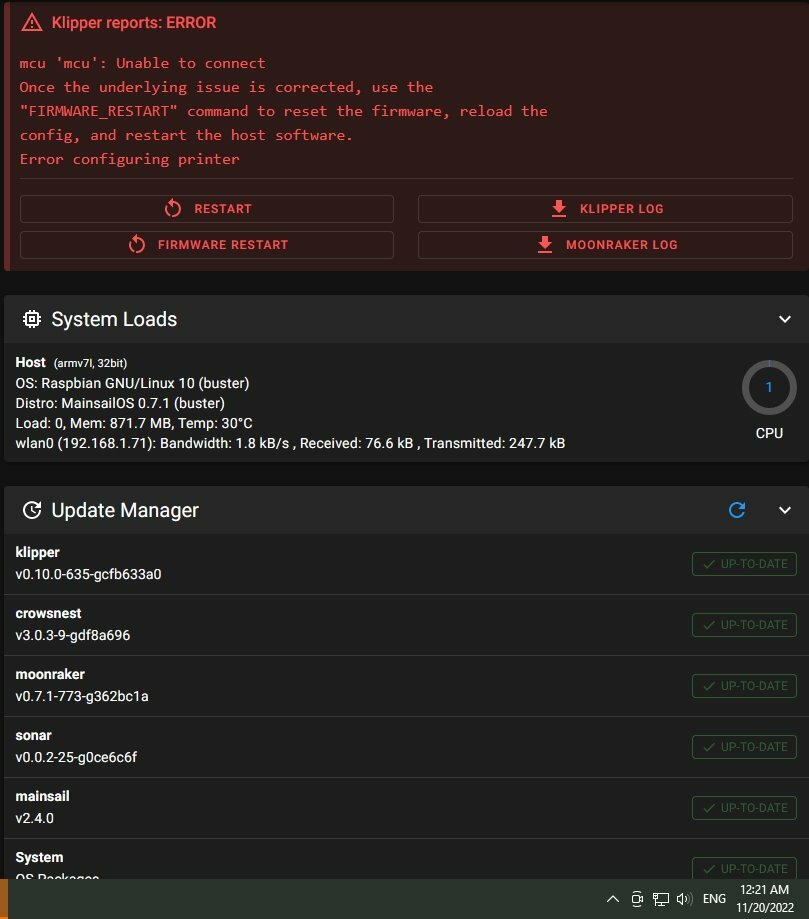809x919 pixels.
Task: Click the Klipper error warning triangle icon
Action: (x=32, y=23)
